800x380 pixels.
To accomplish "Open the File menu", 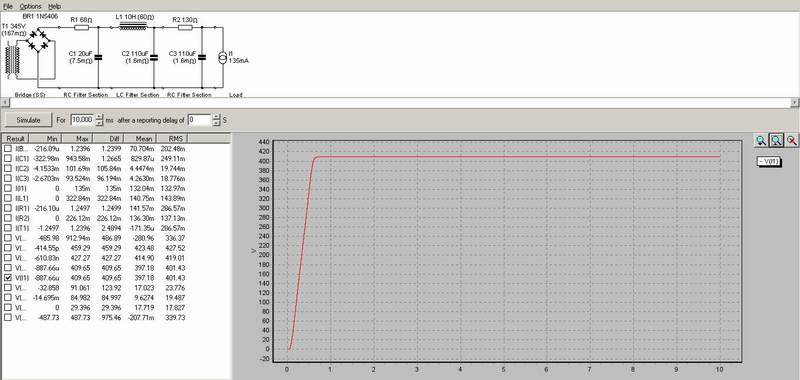I will (8, 6).
